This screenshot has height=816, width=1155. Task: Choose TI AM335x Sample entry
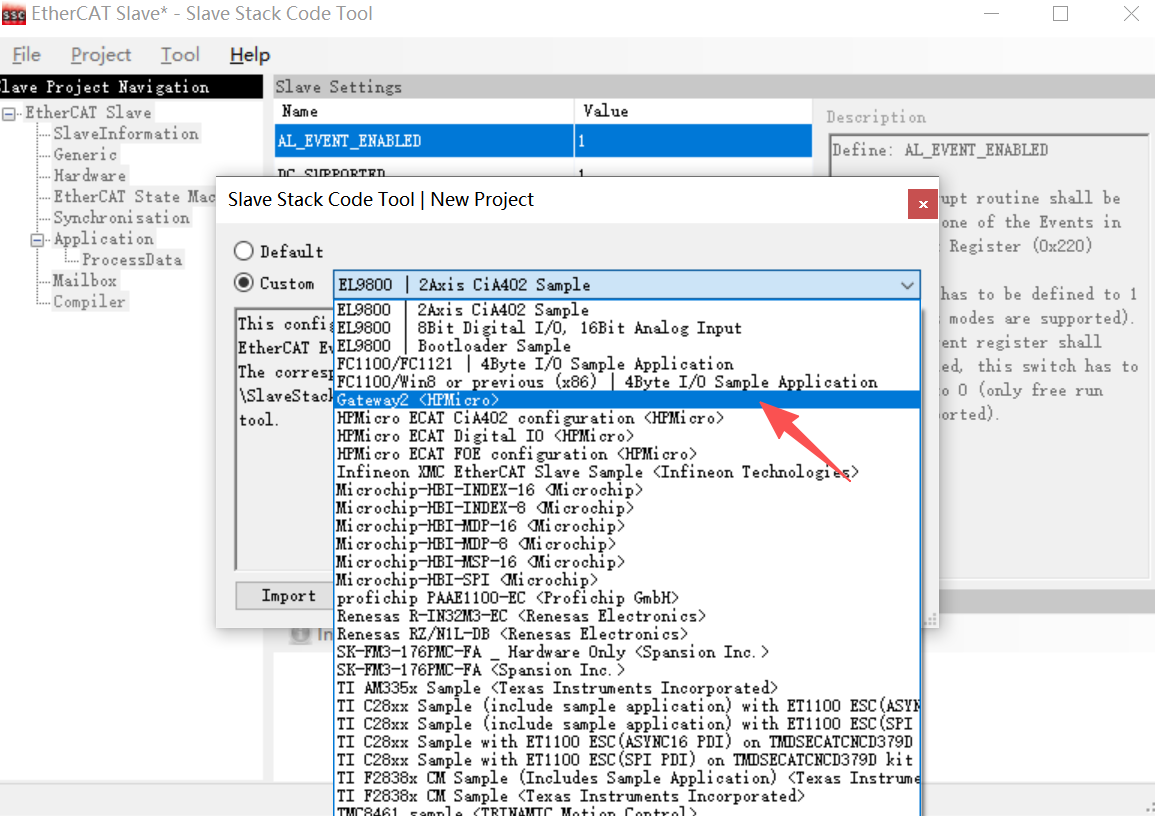(627, 689)
